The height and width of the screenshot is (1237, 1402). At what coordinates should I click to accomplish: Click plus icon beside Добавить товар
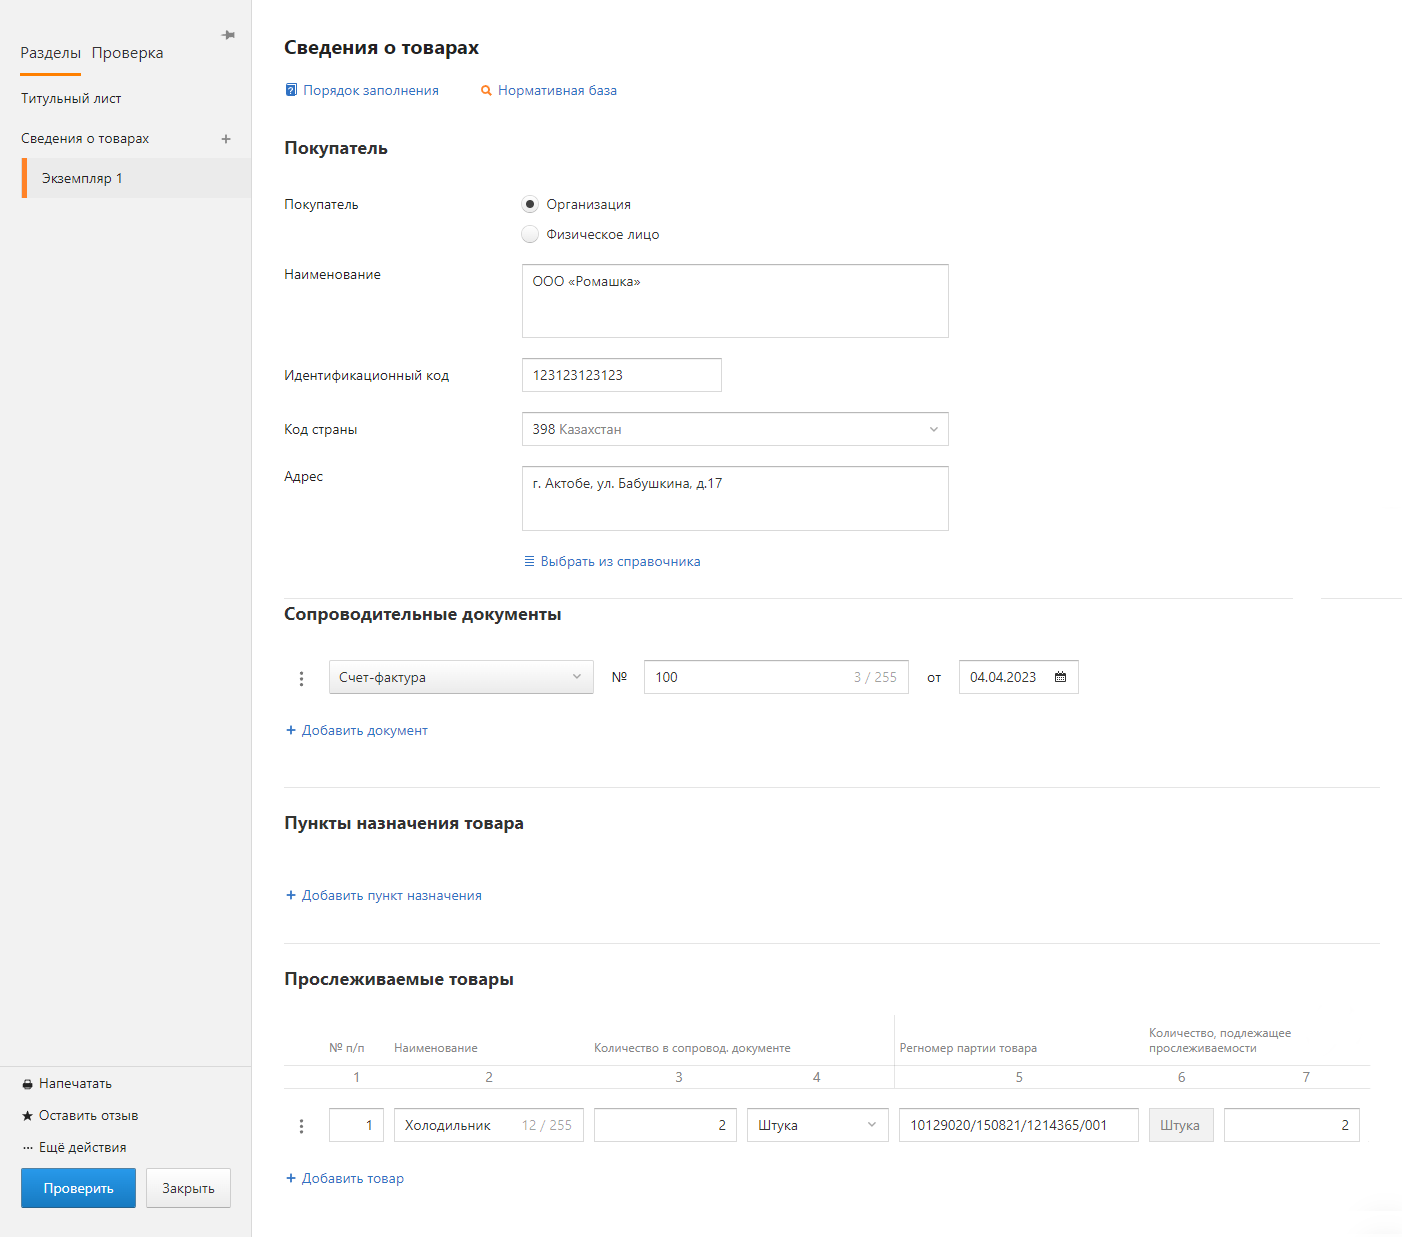coord(291,1178)
